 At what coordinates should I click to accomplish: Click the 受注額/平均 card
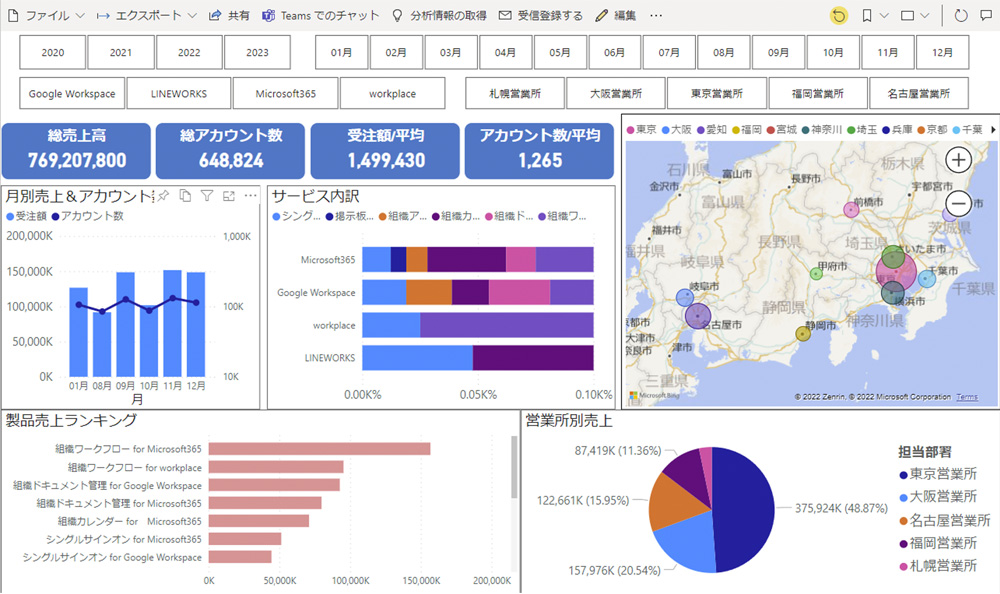(x=385, y=151)
